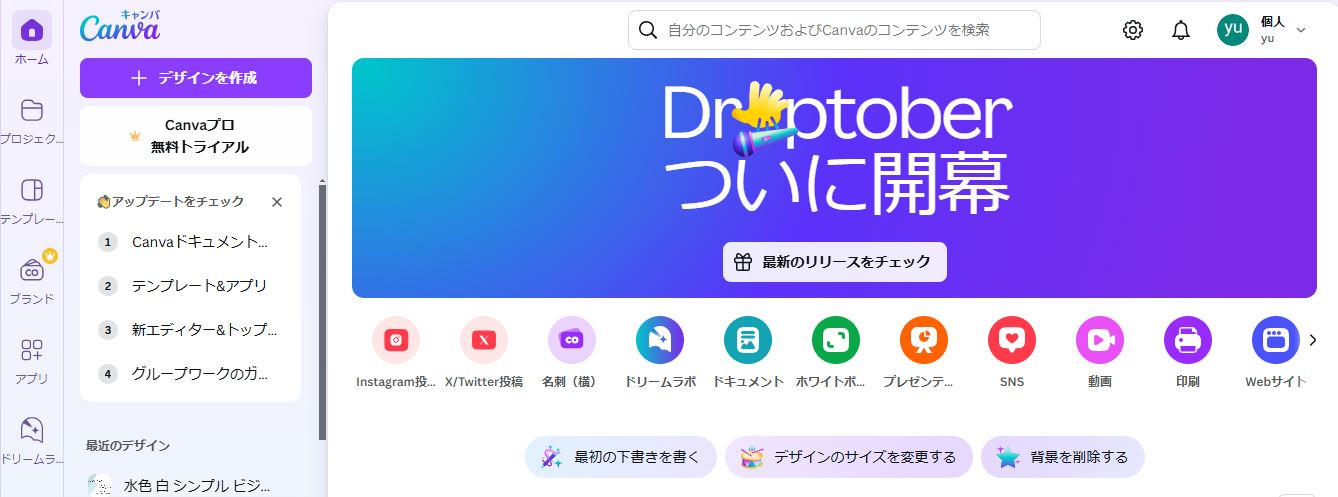This screenshot has width=1338, height=497.
Task: Select the プレゼンテーション design icon
Action: [924, 340]
